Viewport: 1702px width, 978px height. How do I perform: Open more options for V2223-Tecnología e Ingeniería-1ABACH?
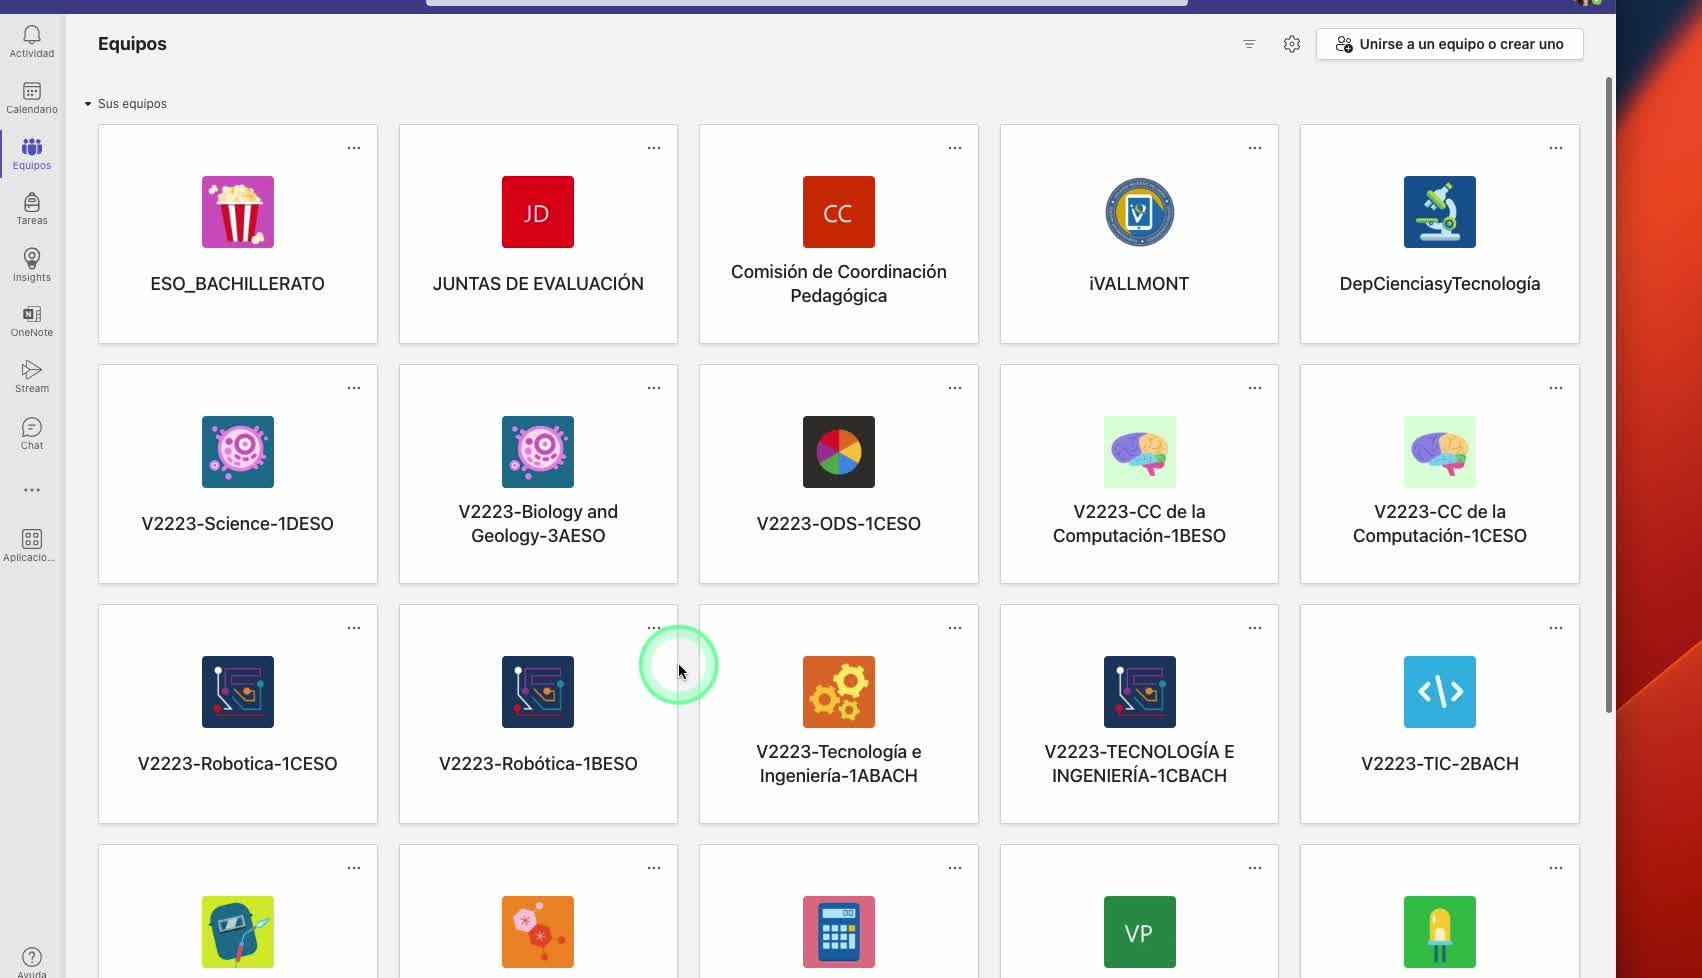point(955,628)
